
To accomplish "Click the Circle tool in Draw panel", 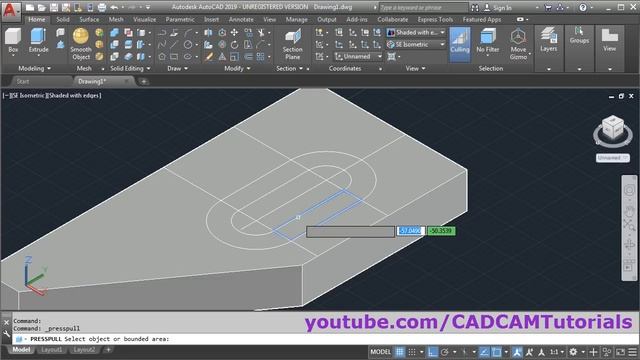I will coord(188,44).
